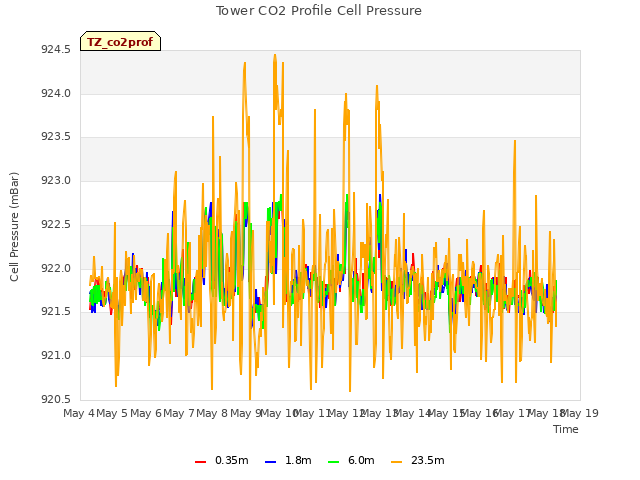Viewport: 640px width, 480px height.
Task: Click the 923.0 y-axis tick value
Action: point(56,180)
